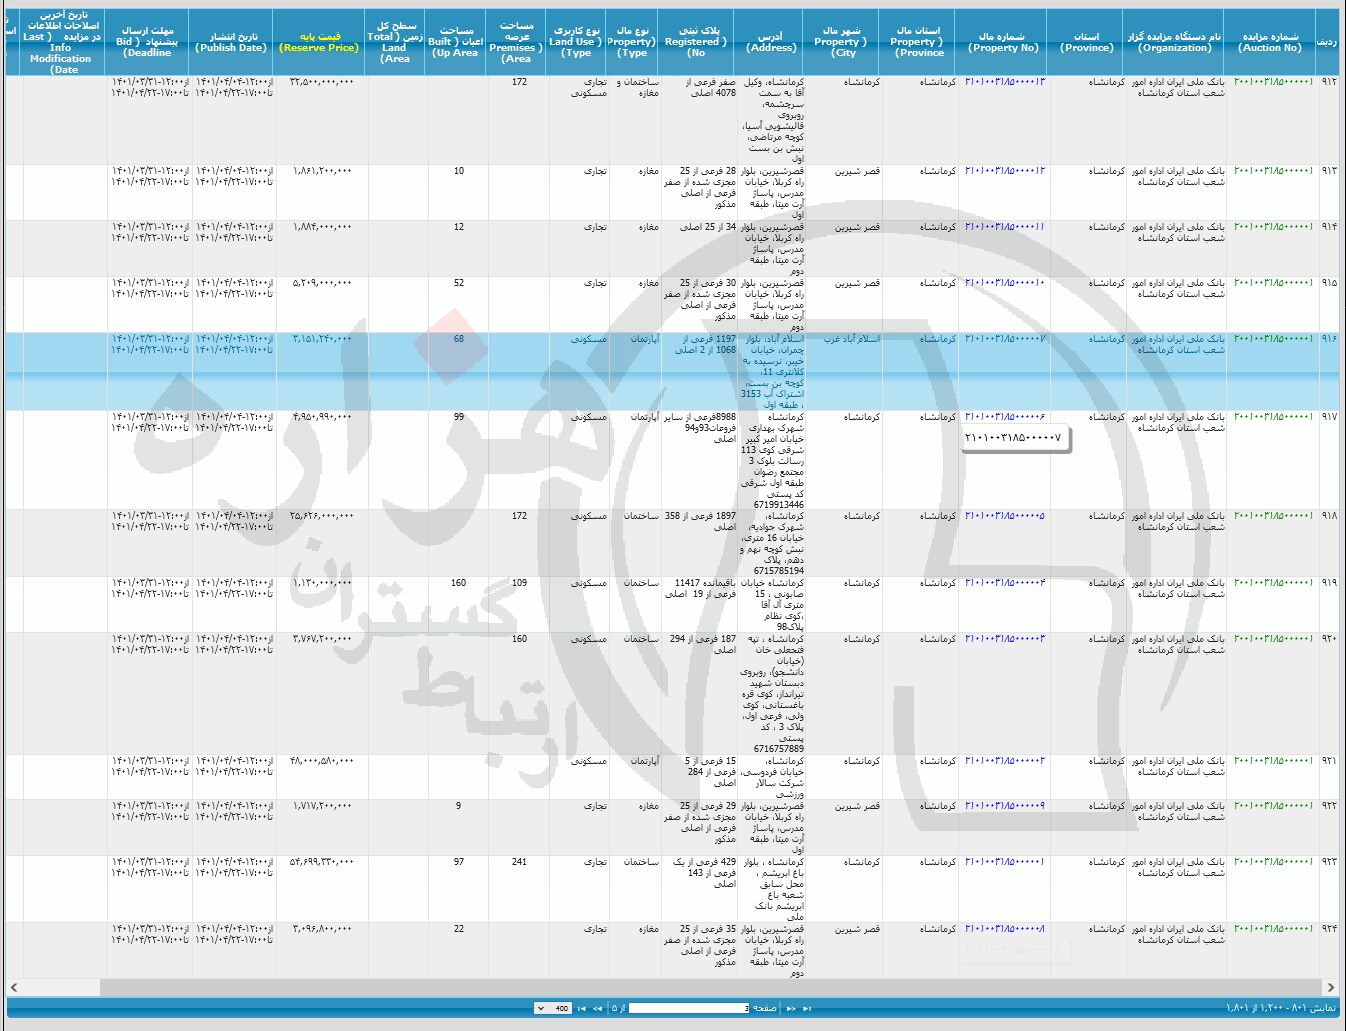Click the pager arrow-with-bar icon at far right
The image size is (1346, 1031).
tap(807, 1008)
